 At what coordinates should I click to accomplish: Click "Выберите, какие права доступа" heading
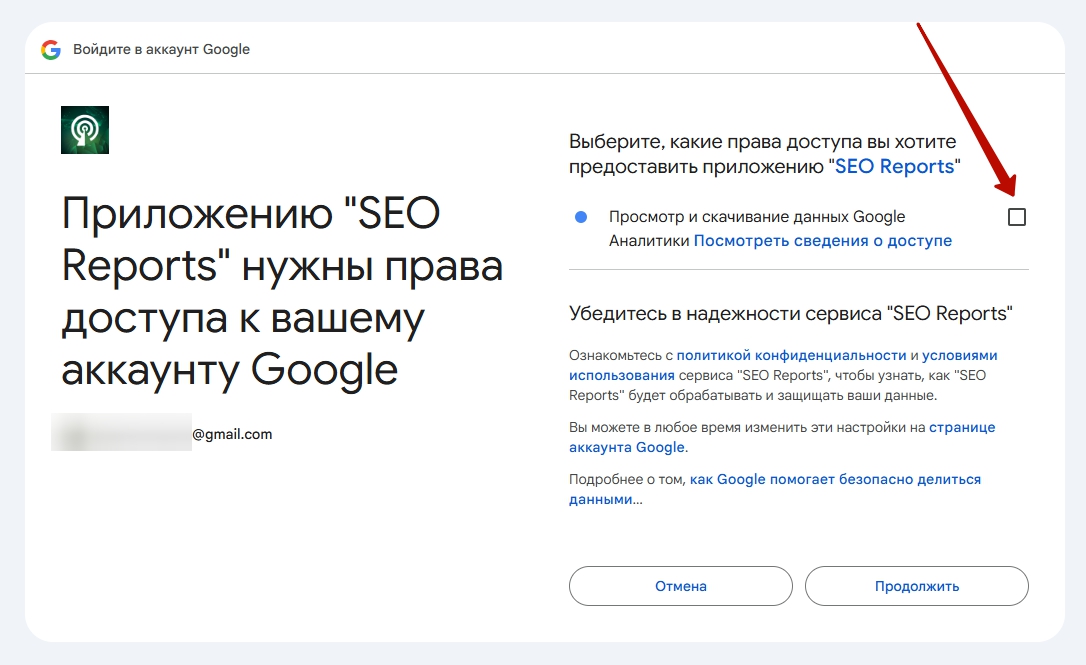763,154
